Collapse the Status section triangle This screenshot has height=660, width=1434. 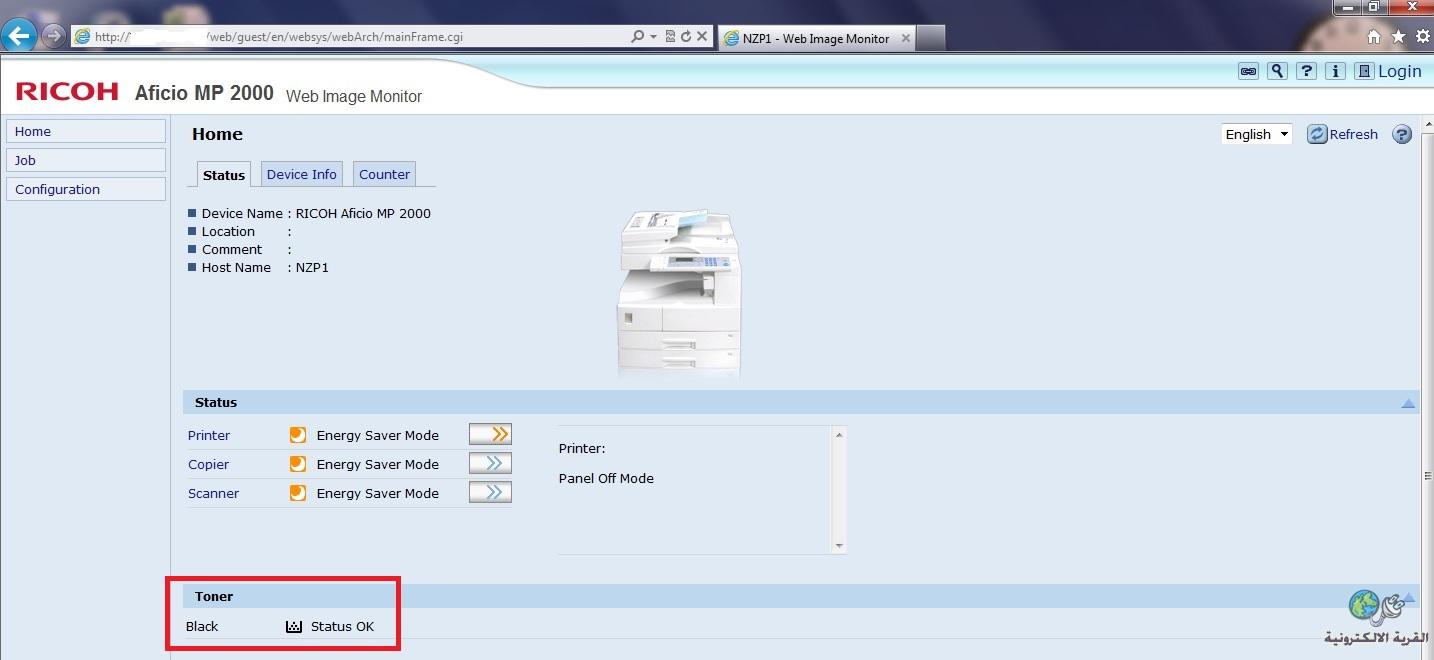point(1408,403)
